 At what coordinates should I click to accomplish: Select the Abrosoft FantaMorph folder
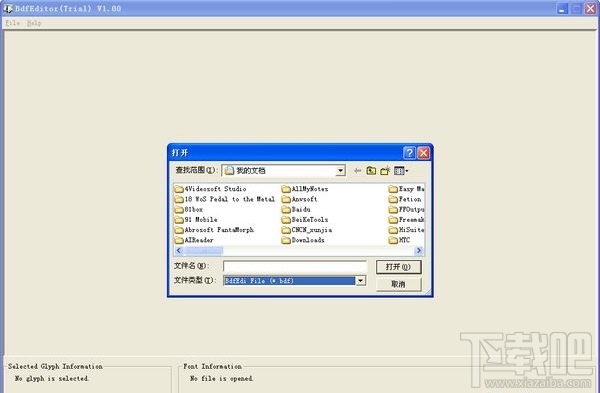tap(214, 230)
